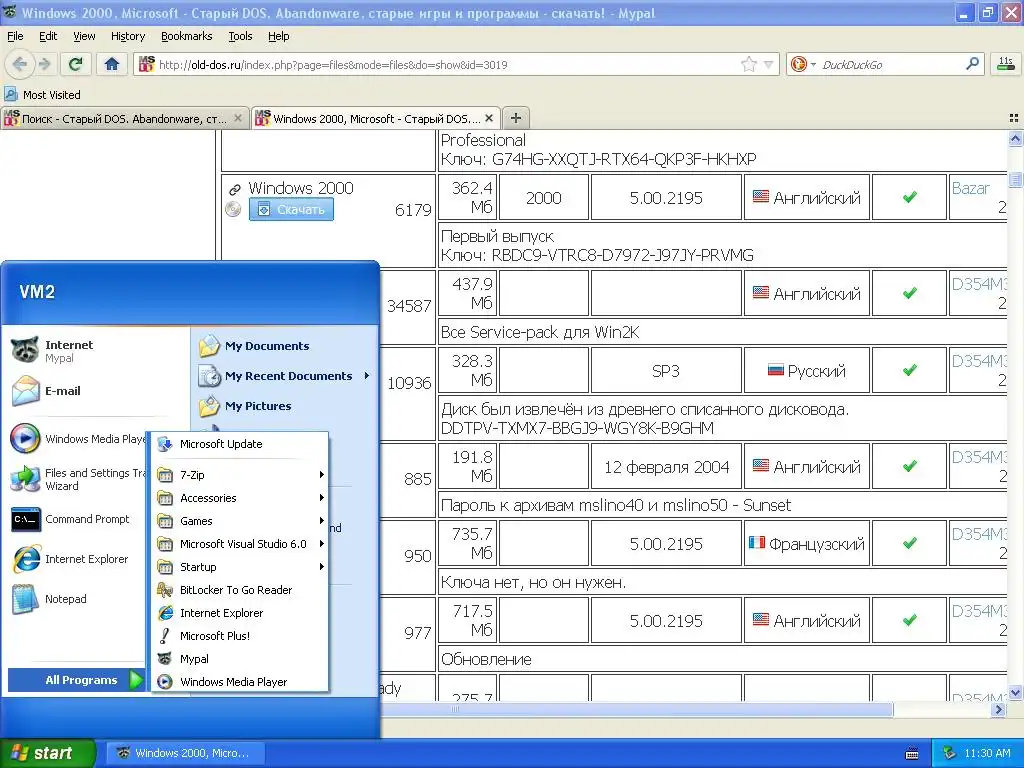1024x768 pixels.
Task: Click vertical scrollbar up arrow
Action: coord(1015,138)
